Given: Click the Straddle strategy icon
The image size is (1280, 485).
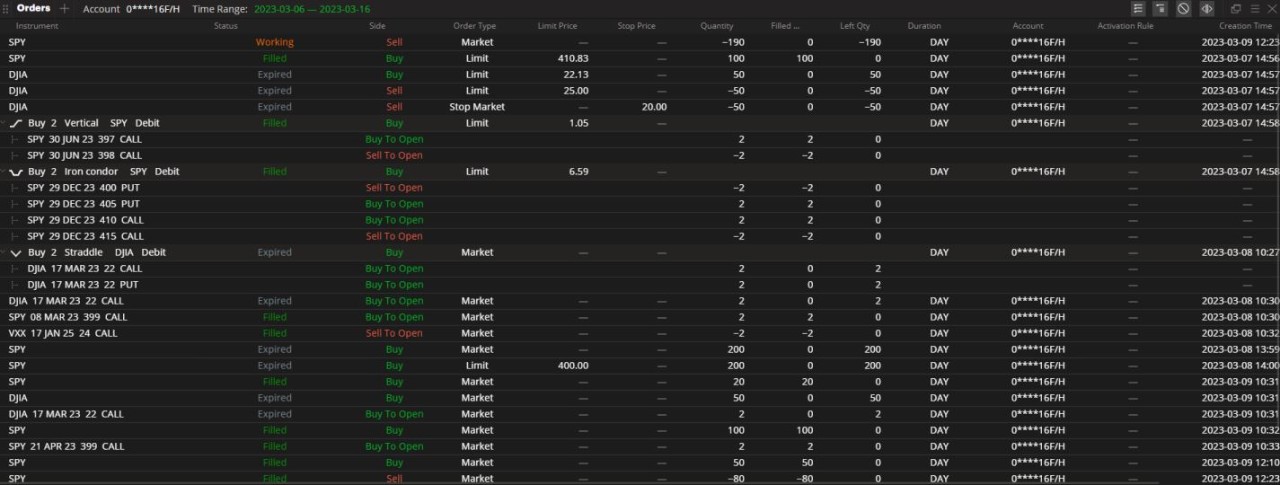Looking at the screenshot, I should [15, 253].
